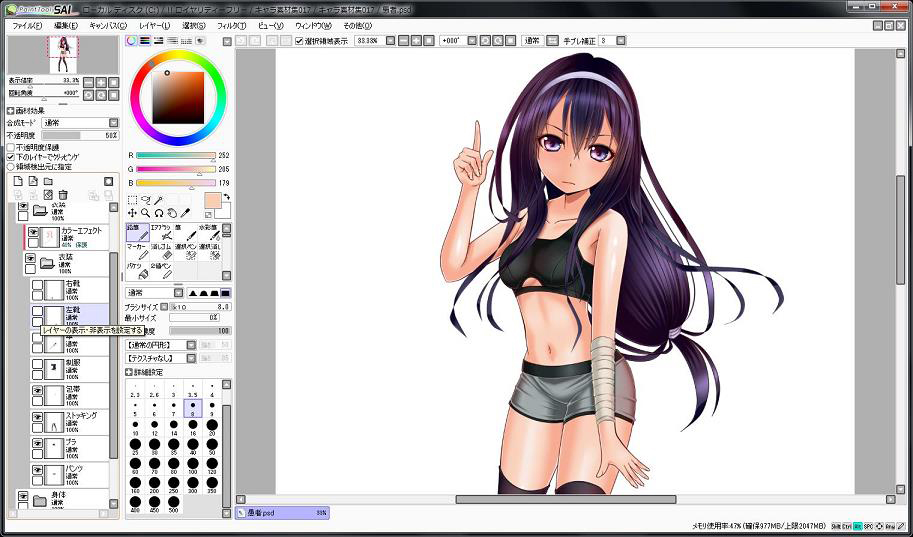Click the foreground color swatch
Viewport: 913px width, 537px height.
212,200
